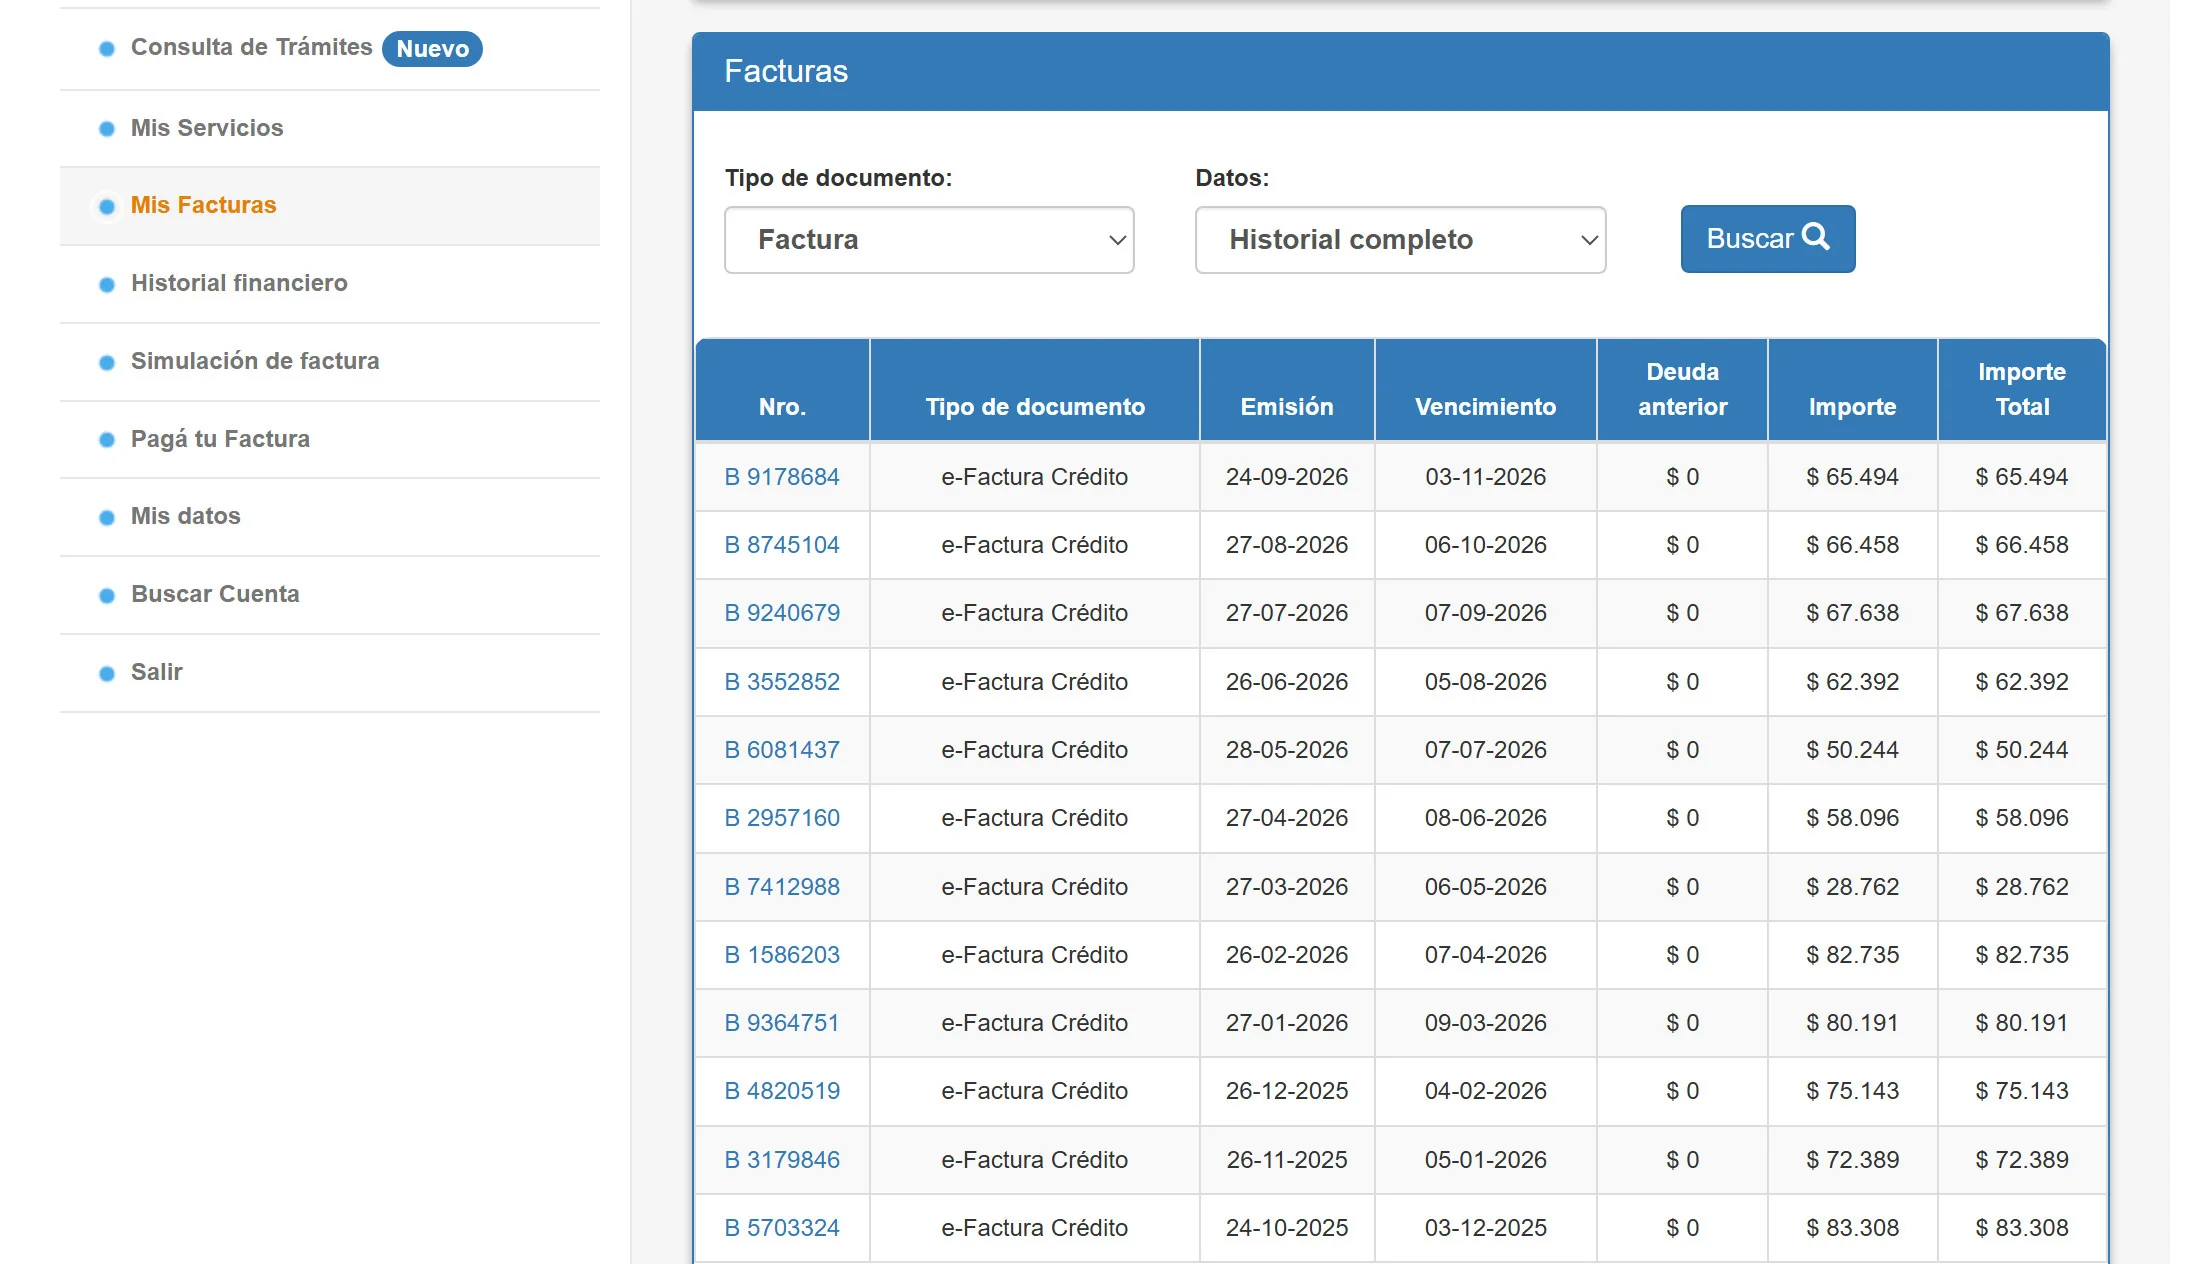Open Historial financiero page
Image resolution: width=2200 pixels, height=1264 pixels.
click(x=239, y=283)
